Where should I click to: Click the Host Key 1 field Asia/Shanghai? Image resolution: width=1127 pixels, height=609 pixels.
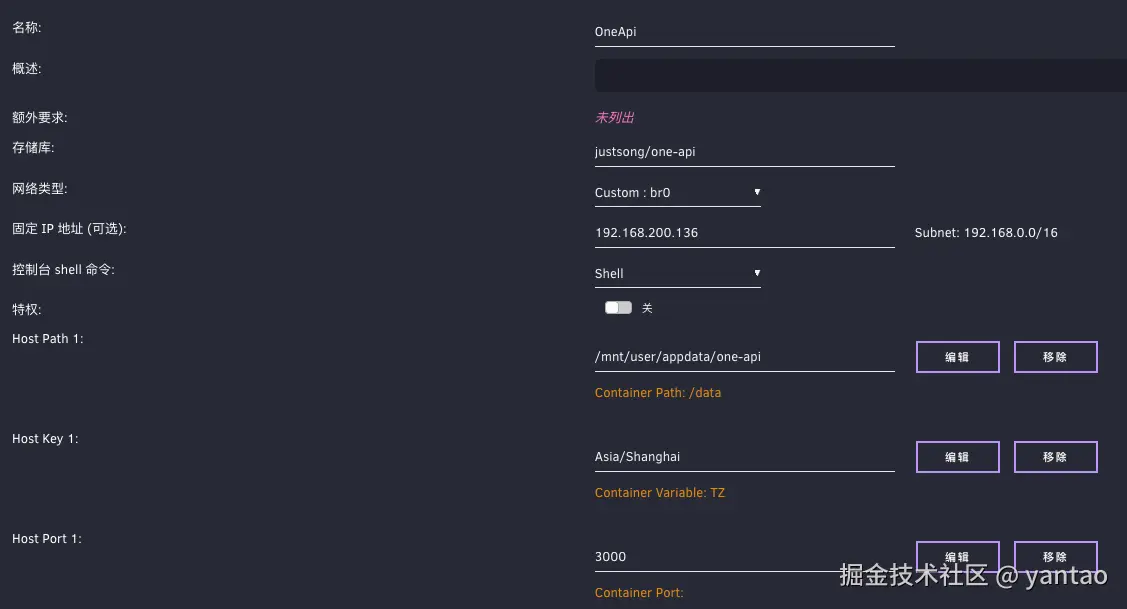pyautogui.click(x=743, y=457)
